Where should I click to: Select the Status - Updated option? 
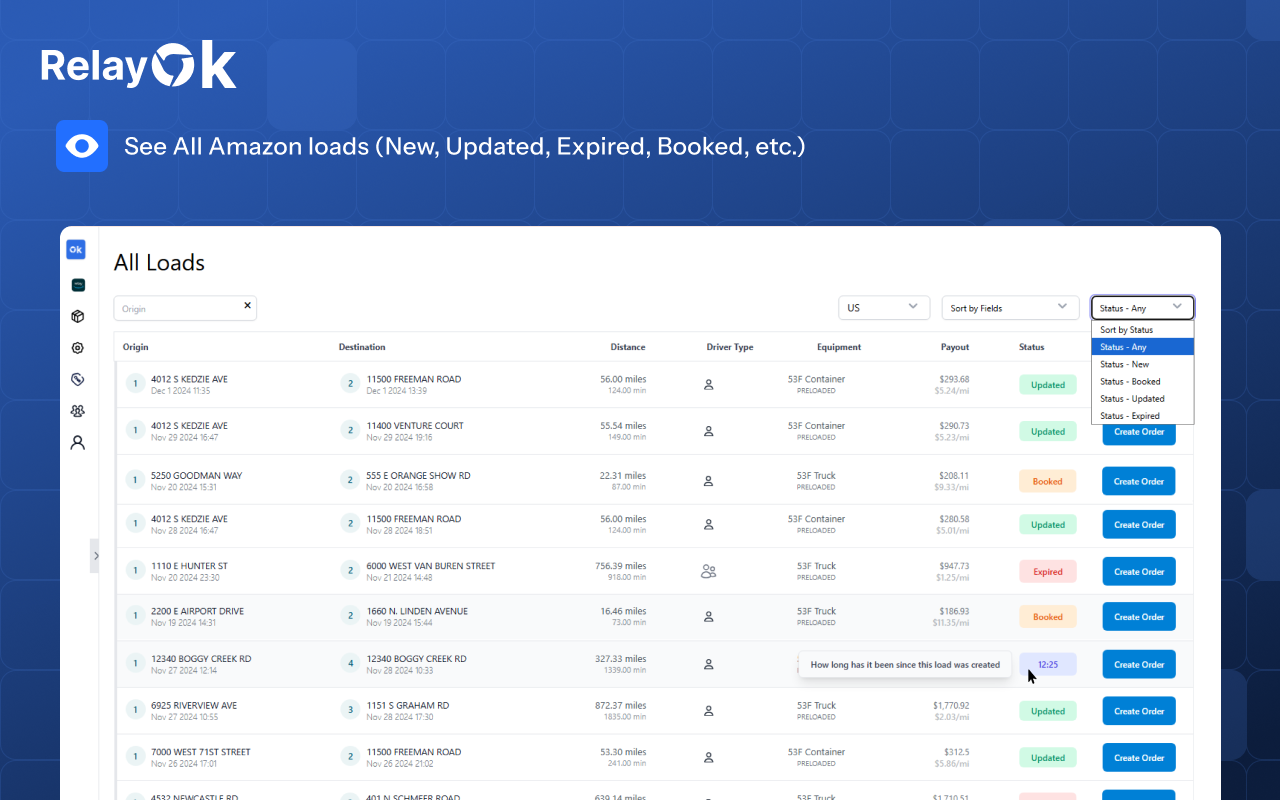tap(1142, 398)
